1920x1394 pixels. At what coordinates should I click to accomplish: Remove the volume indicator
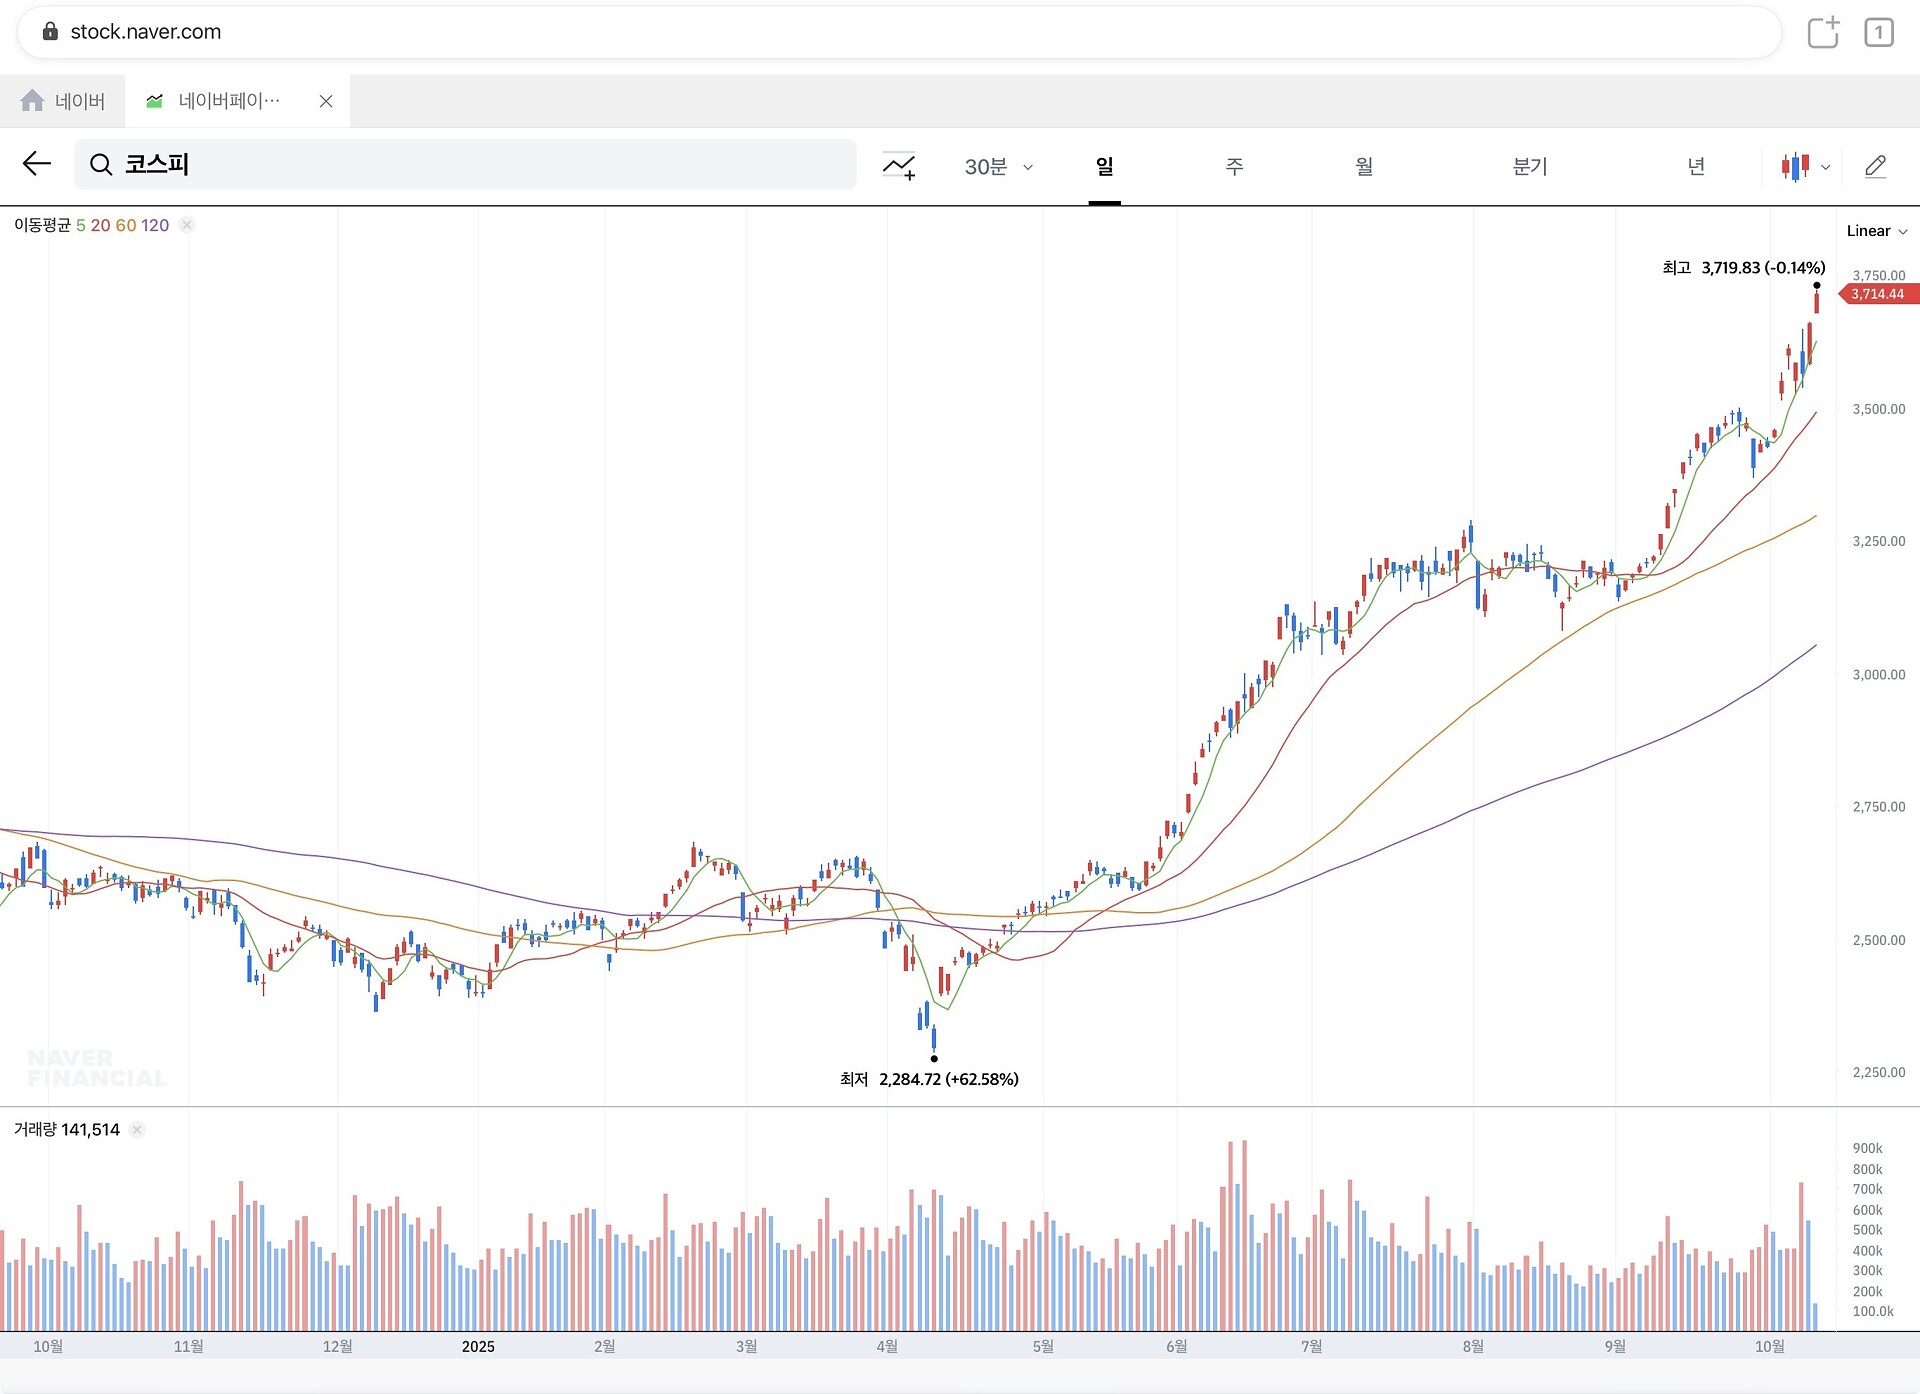point(138,1129)
